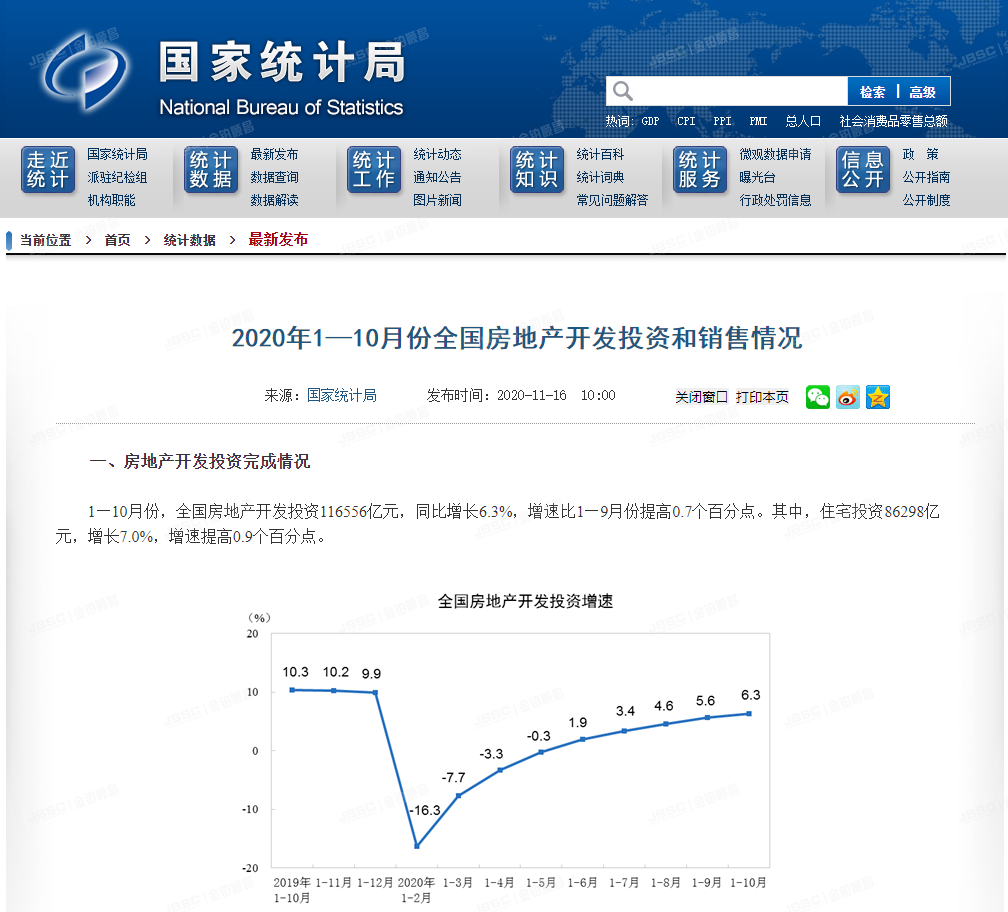Open advanced search via 高级 button
The width and height of the screenshot is (1008, 912).
(x=925, y=90)
